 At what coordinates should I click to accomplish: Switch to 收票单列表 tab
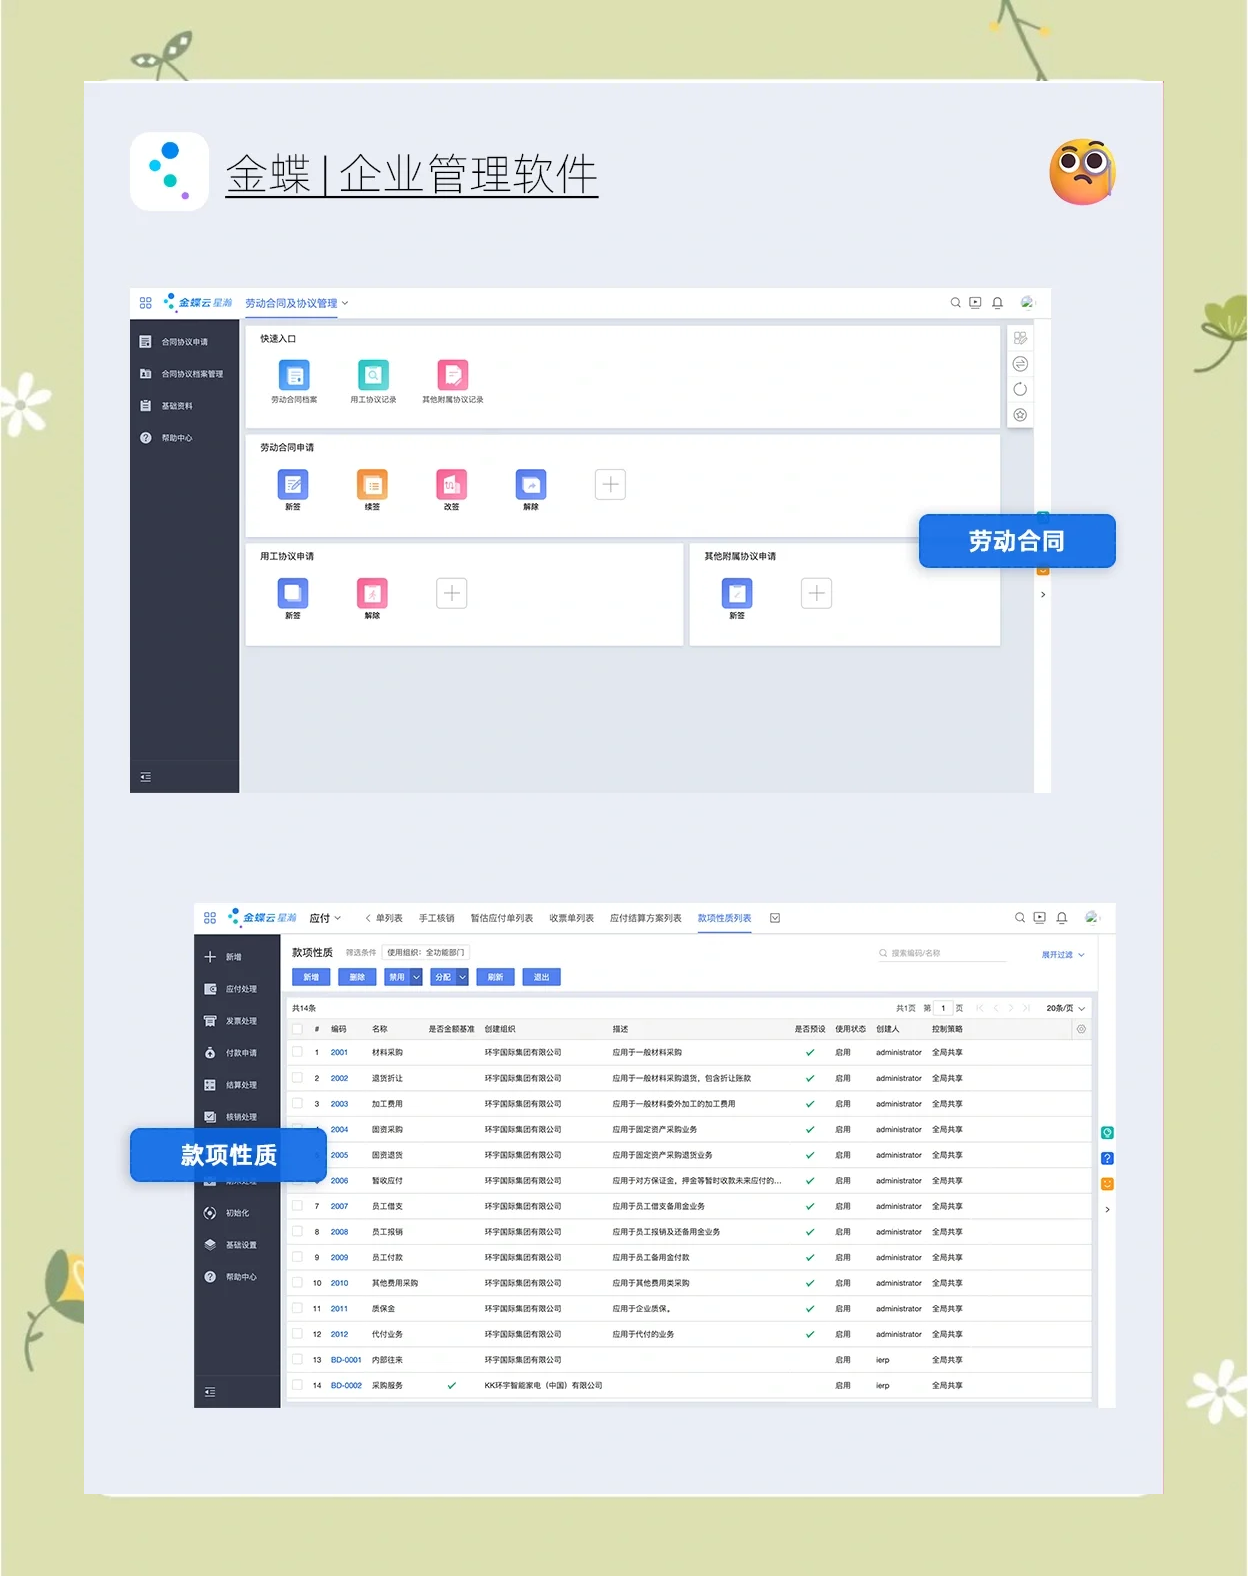click(x=571, y=918)
